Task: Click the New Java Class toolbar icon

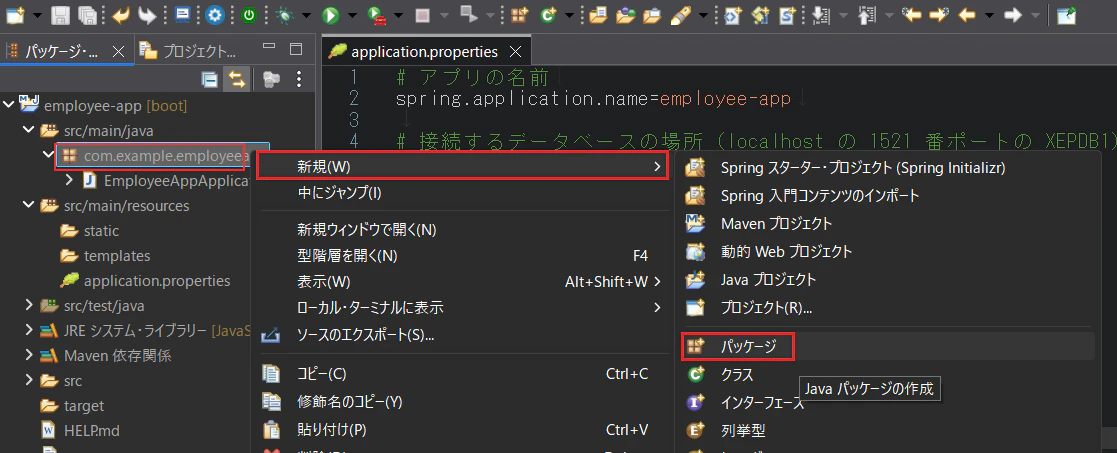Action: point(549,15)
